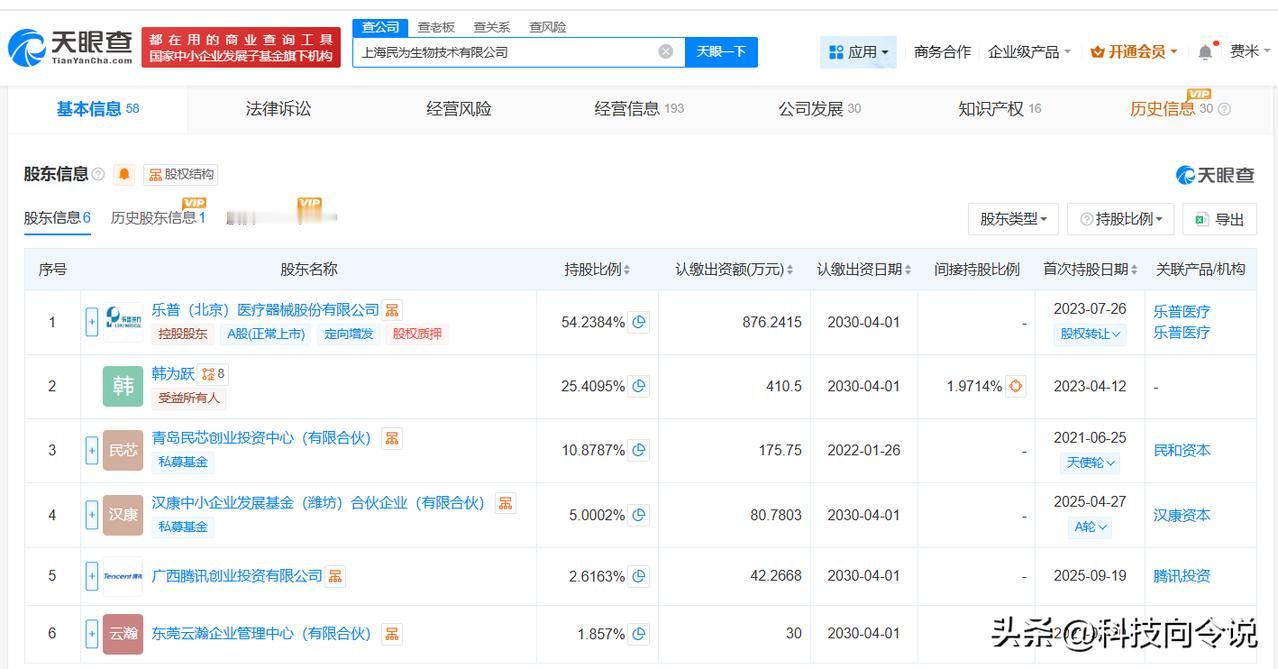The width and height of the screenshot is (1278, 669).
Task: Click the pie chart icon next to 5.0002%
Action: [639, 515]
